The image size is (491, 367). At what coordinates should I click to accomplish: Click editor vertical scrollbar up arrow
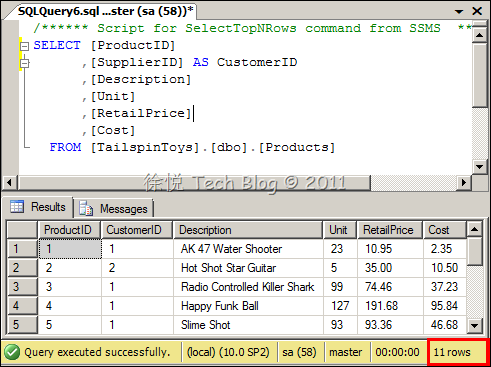pyautogui.click(x=480, y=35)
